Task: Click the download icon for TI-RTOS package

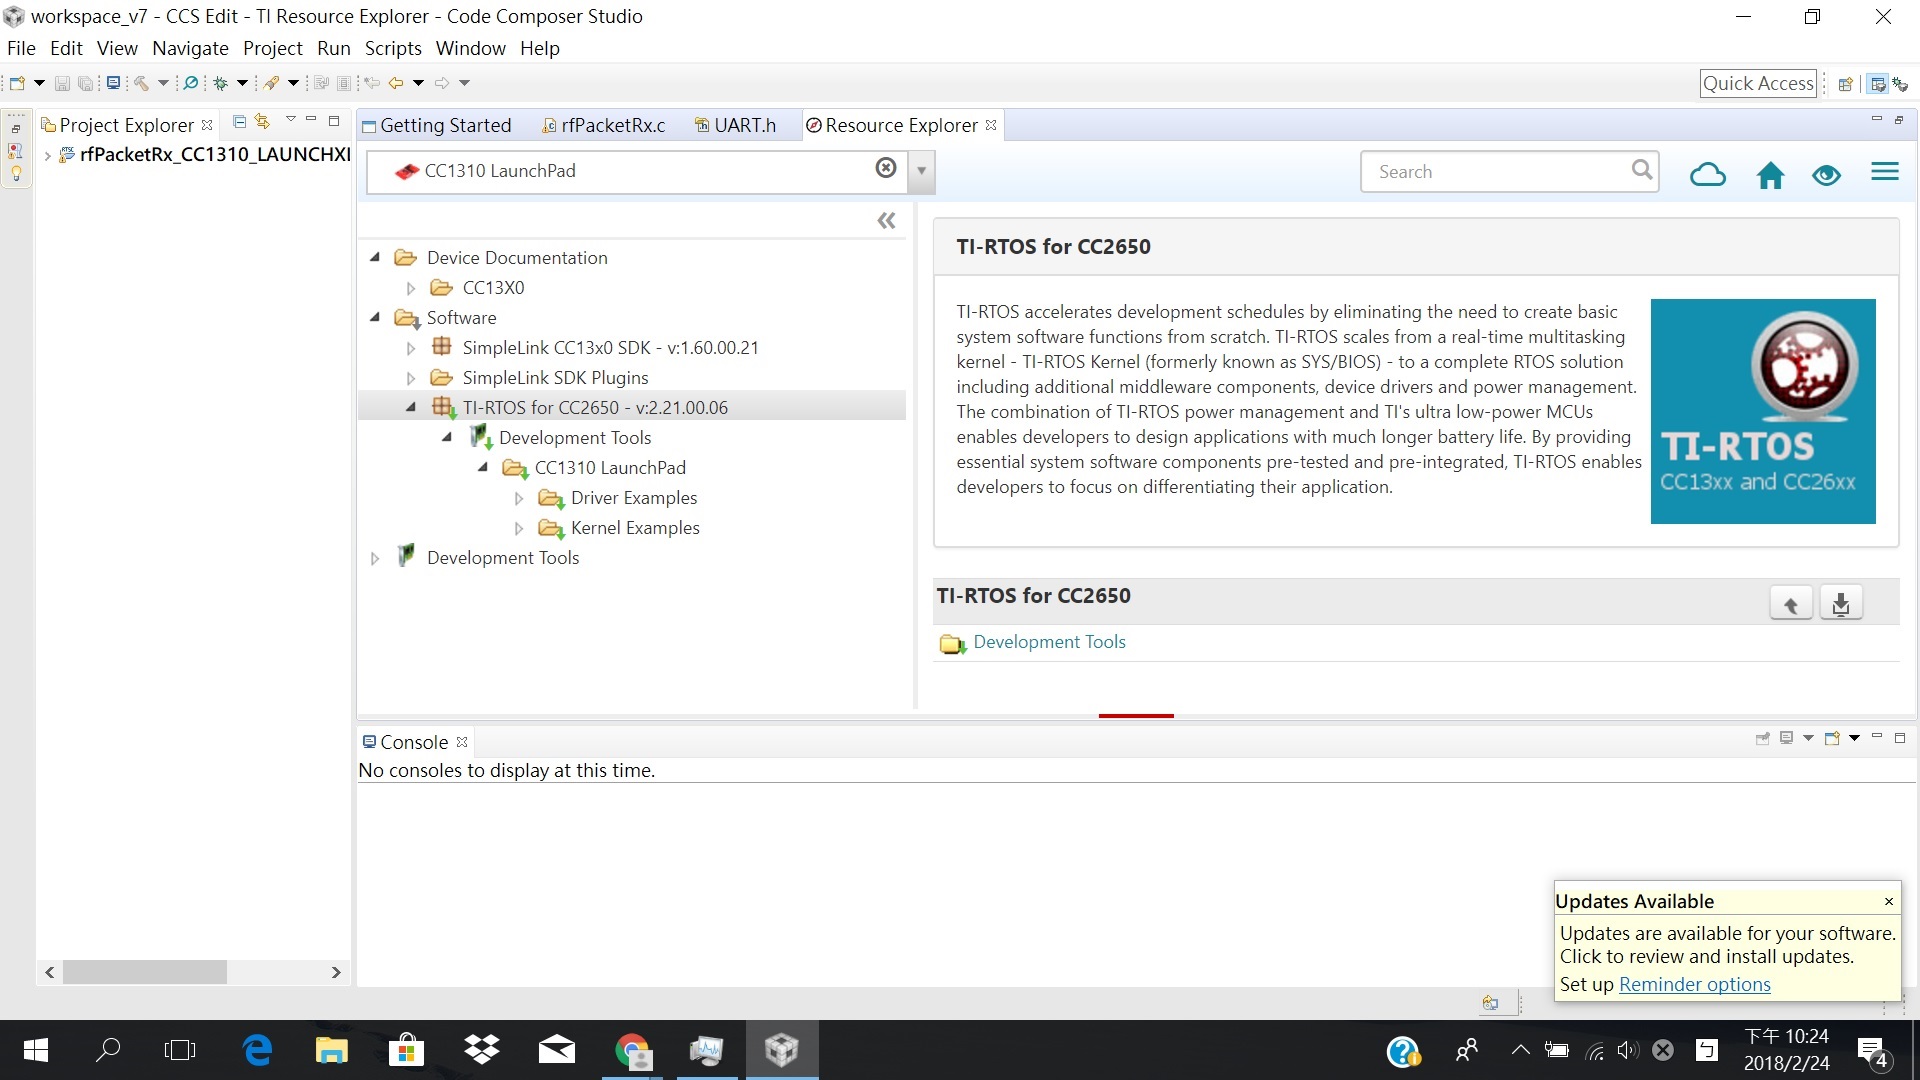Action: tap(1840, 604)
